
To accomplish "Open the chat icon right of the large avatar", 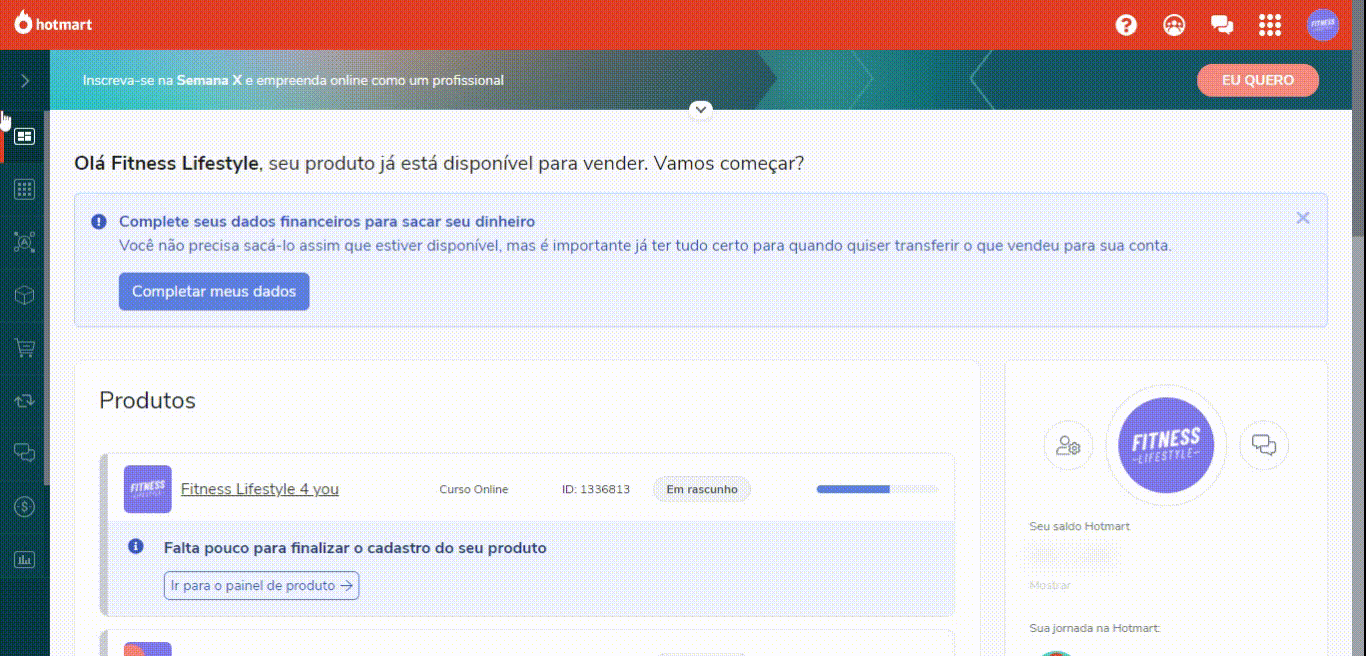I will [1264, 446].
